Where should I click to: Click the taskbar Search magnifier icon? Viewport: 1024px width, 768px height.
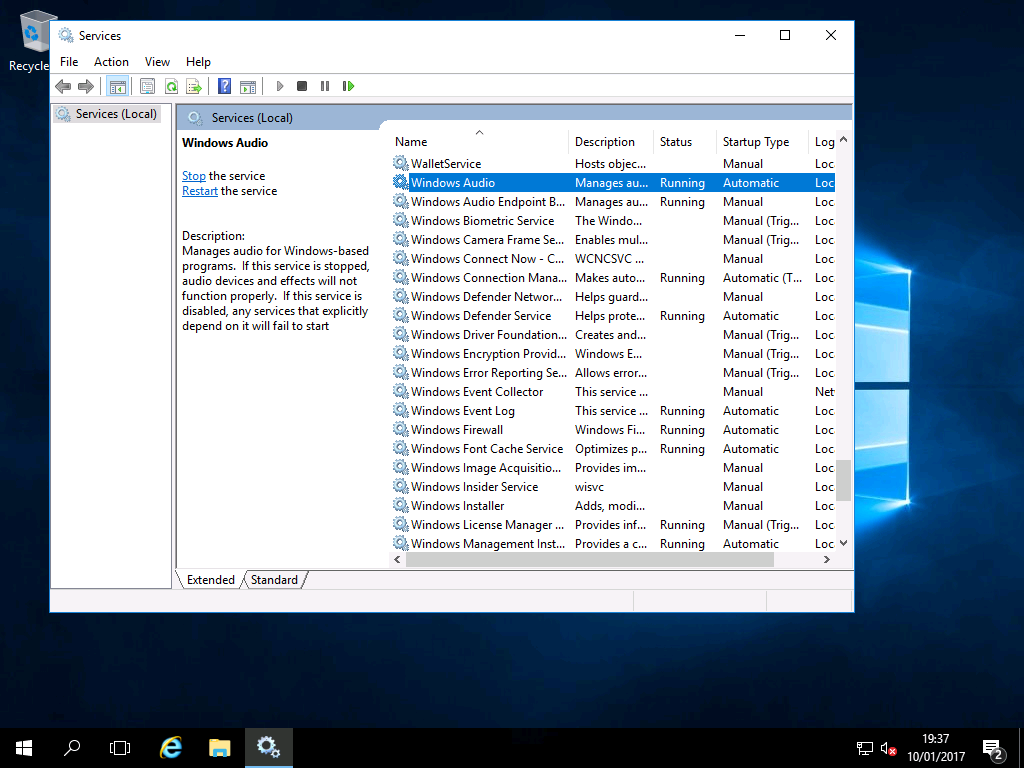[72, 748]
